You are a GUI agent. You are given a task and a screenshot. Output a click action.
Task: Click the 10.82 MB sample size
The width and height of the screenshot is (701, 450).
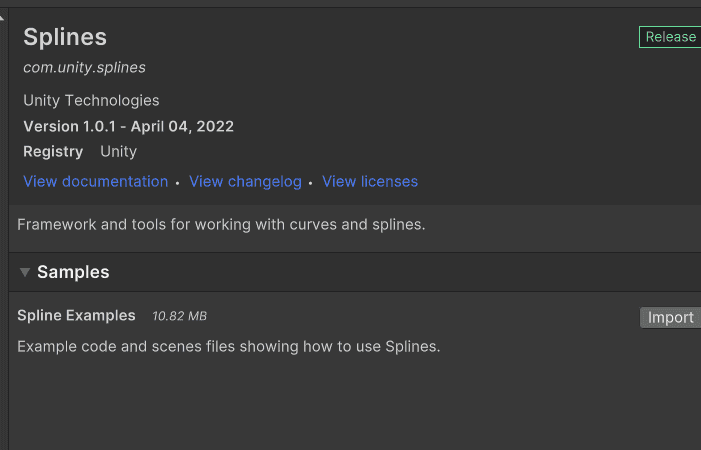tap(179, 316)
